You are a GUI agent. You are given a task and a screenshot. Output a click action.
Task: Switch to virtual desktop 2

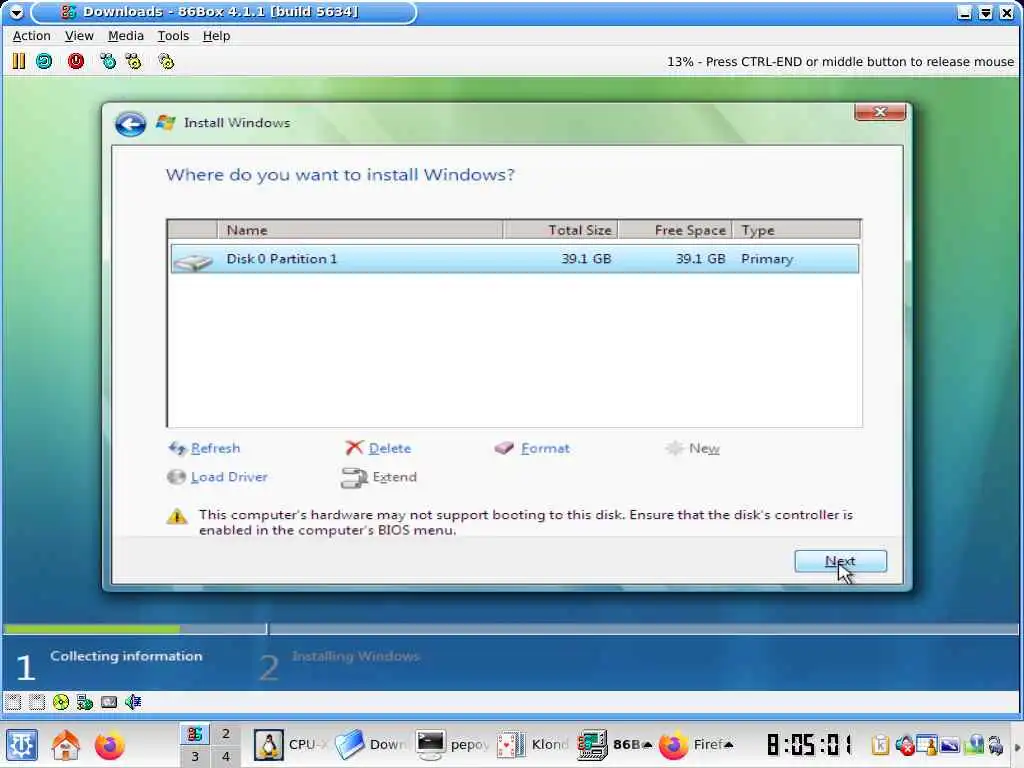pyautogui.click(x=225, y=733)
